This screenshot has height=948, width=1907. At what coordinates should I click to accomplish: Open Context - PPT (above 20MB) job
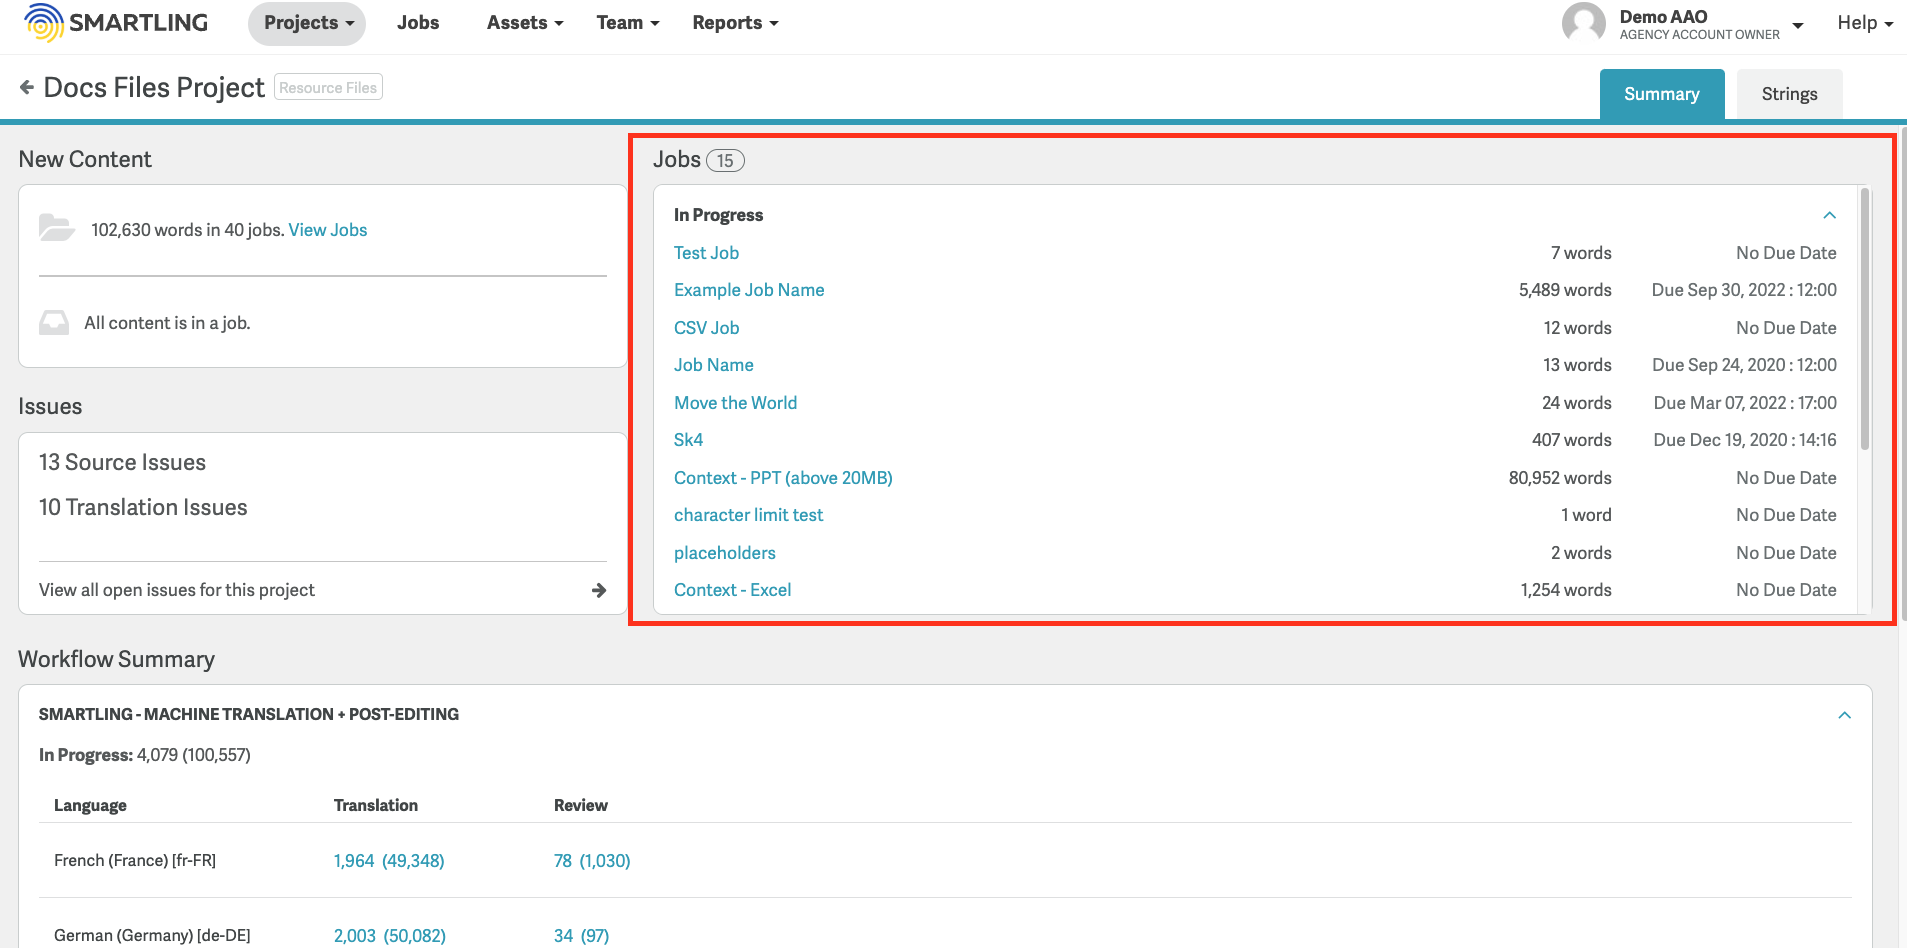tap(783, 478)
